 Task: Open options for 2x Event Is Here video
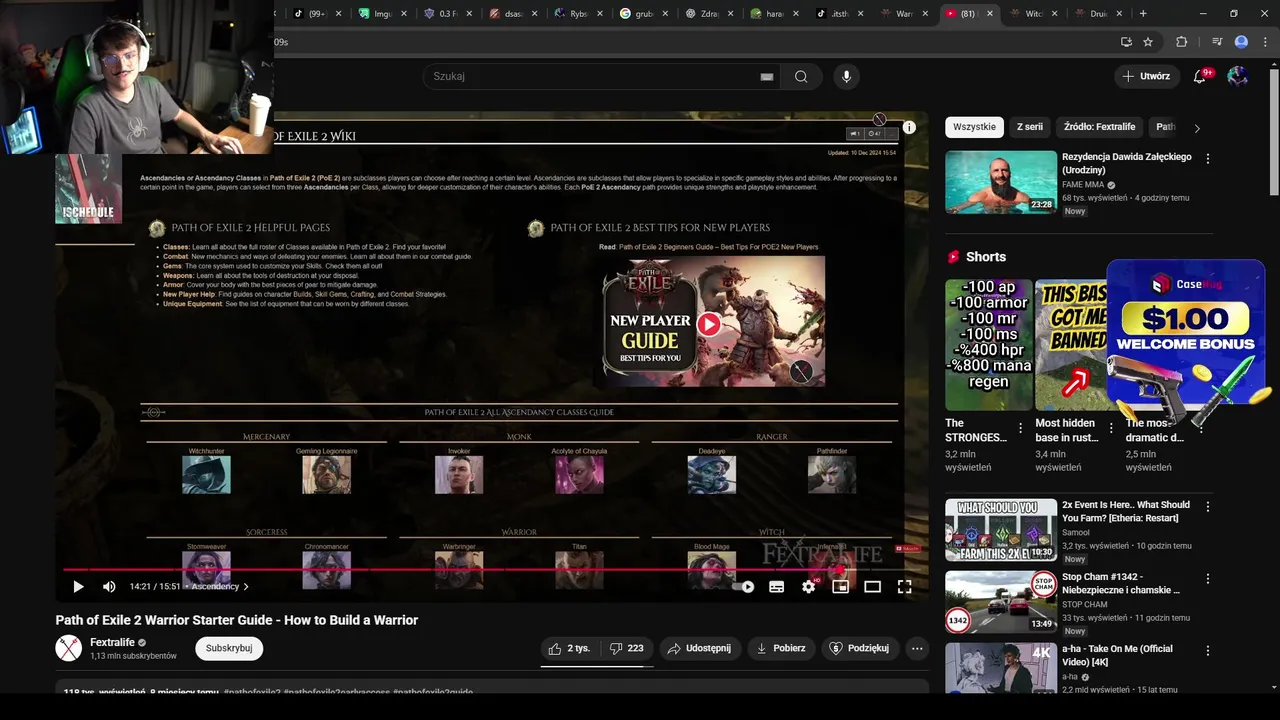[x=1208, y=507]
